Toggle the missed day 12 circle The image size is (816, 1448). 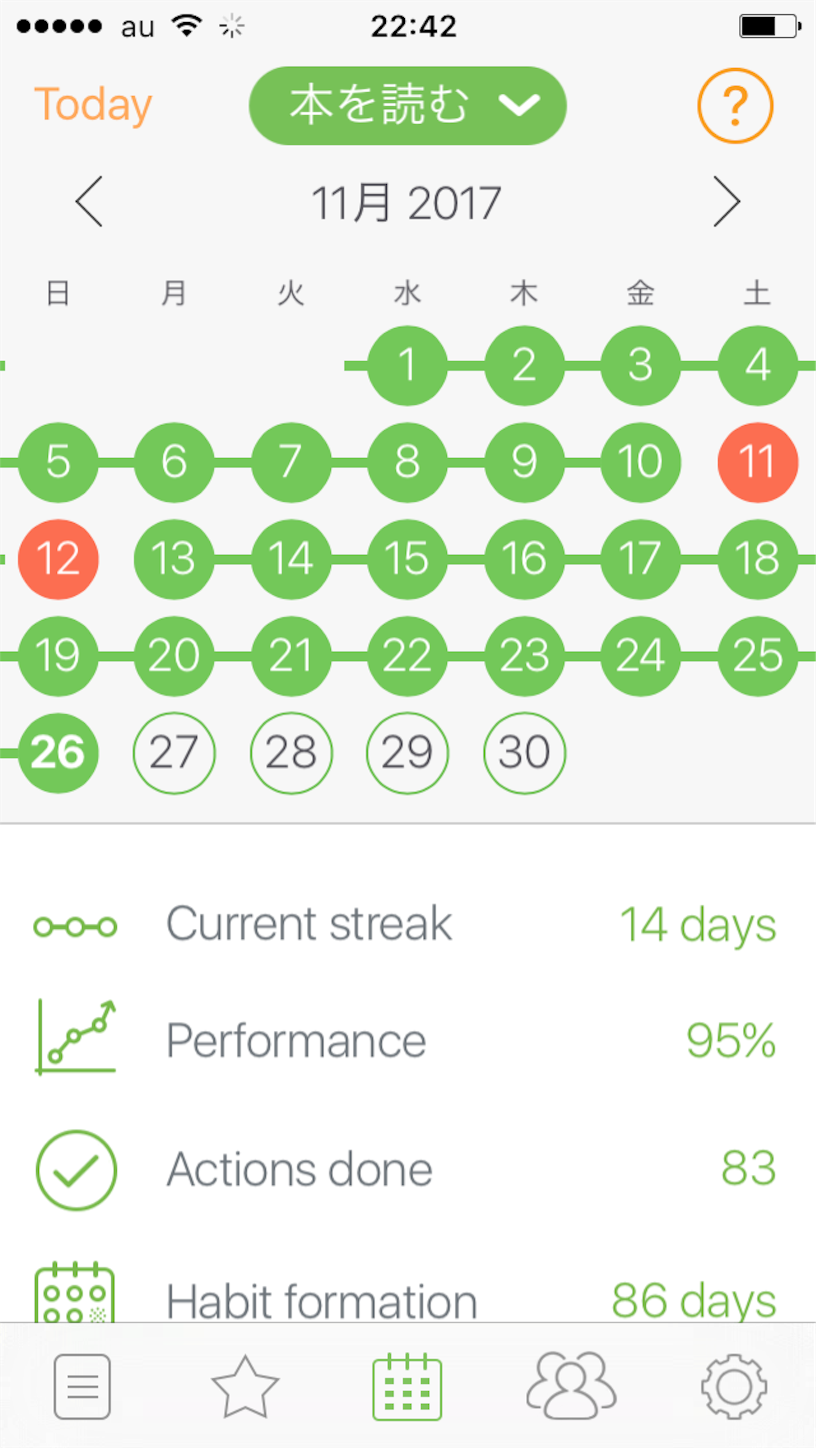point(58,558)
